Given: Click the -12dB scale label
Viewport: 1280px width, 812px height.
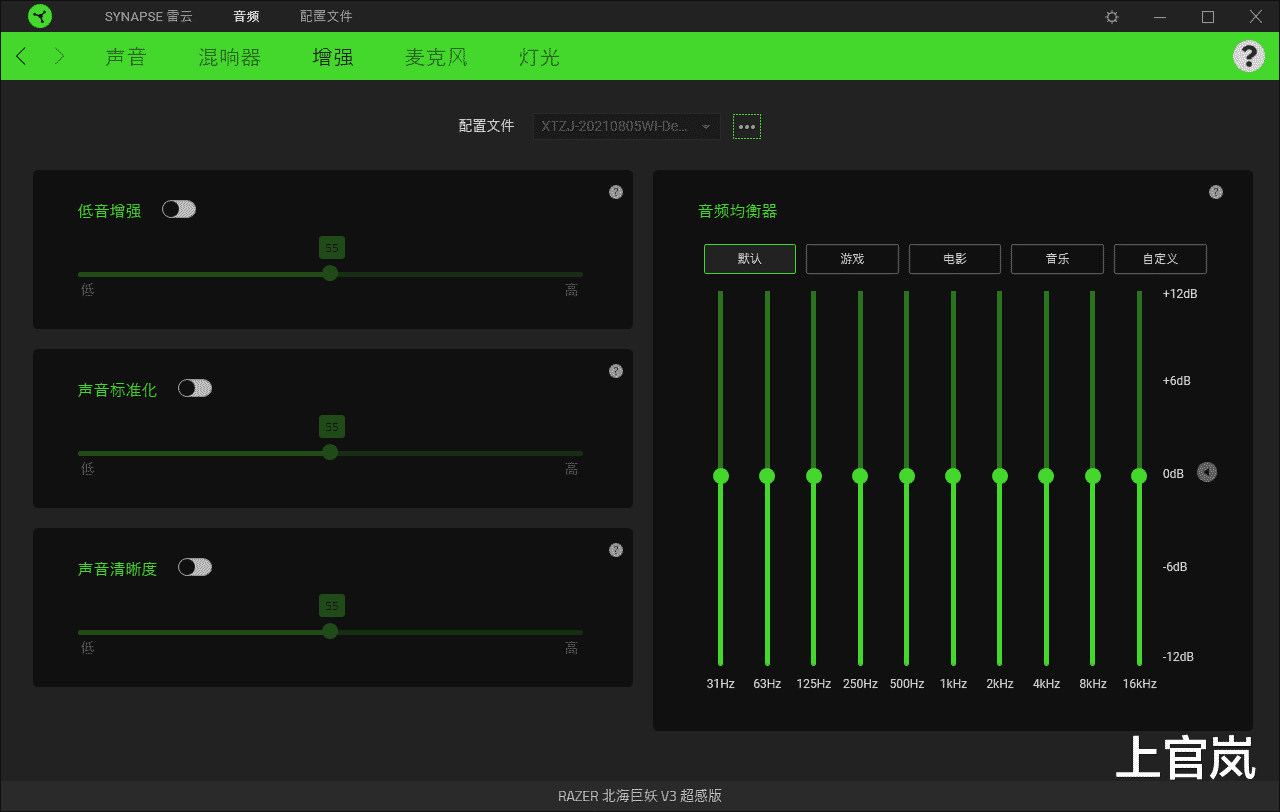Looking at the screenshot, I should point(1178,657).
